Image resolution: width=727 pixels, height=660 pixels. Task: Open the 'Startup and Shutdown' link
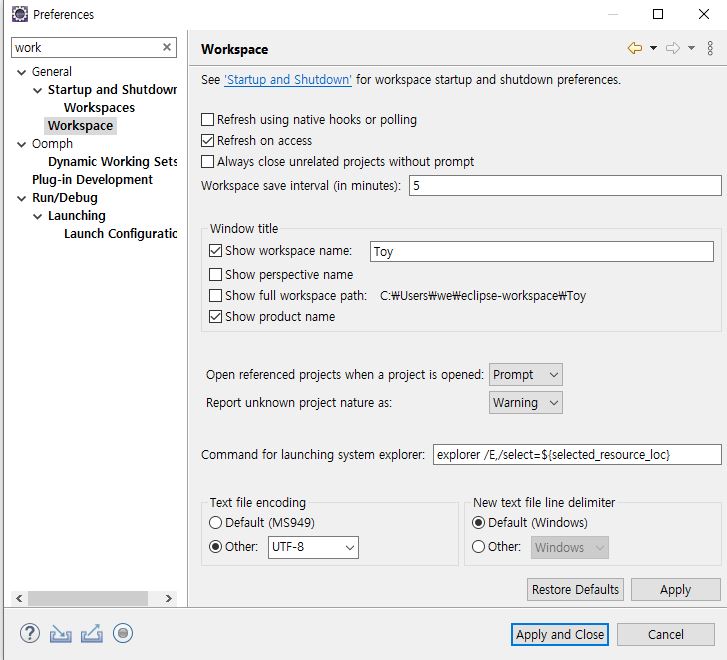tap(288, 80)
